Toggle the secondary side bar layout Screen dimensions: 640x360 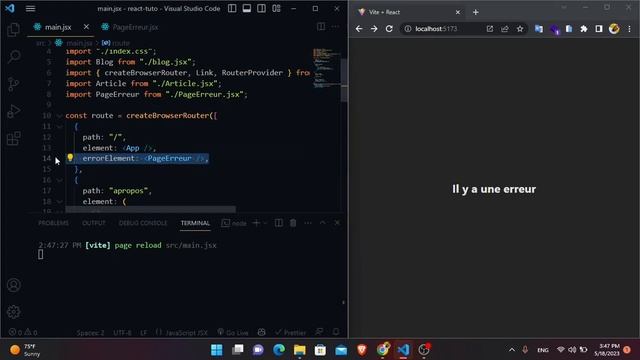click(x=261, y=8)
